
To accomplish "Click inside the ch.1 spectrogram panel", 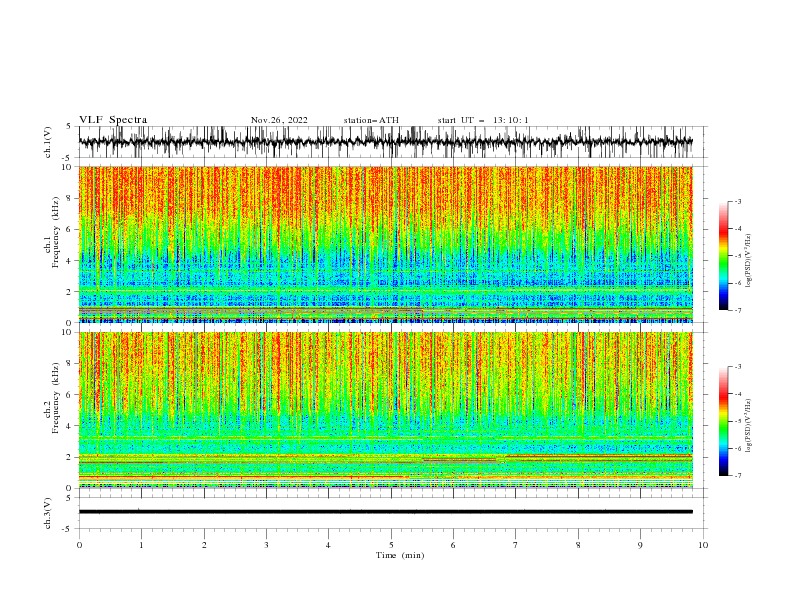I will point(385,244).
